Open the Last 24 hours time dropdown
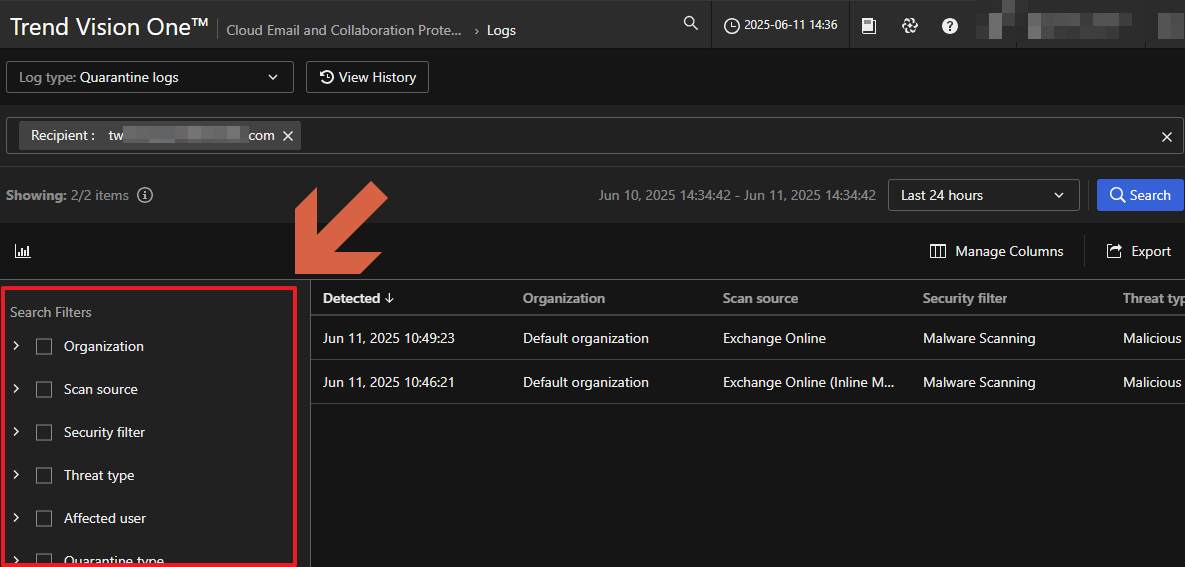Screen dimensions: 1185x567 (983, 196)
